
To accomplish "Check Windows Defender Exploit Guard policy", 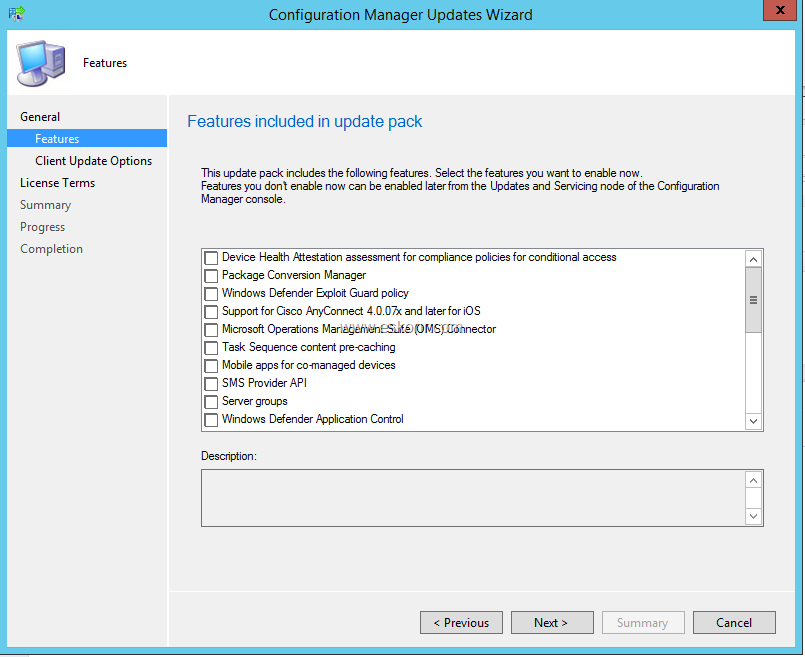I will pos(211,294).
